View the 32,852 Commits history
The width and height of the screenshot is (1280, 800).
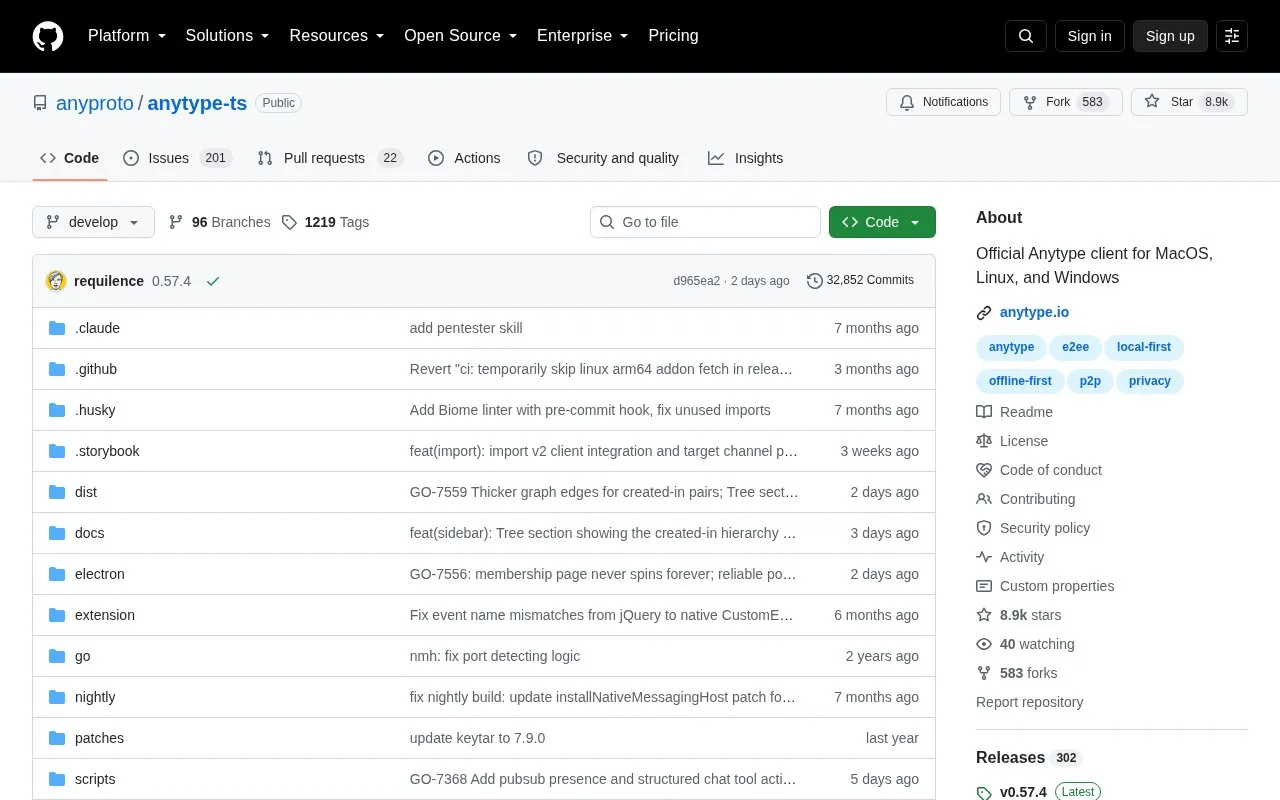tap(860, 281)
